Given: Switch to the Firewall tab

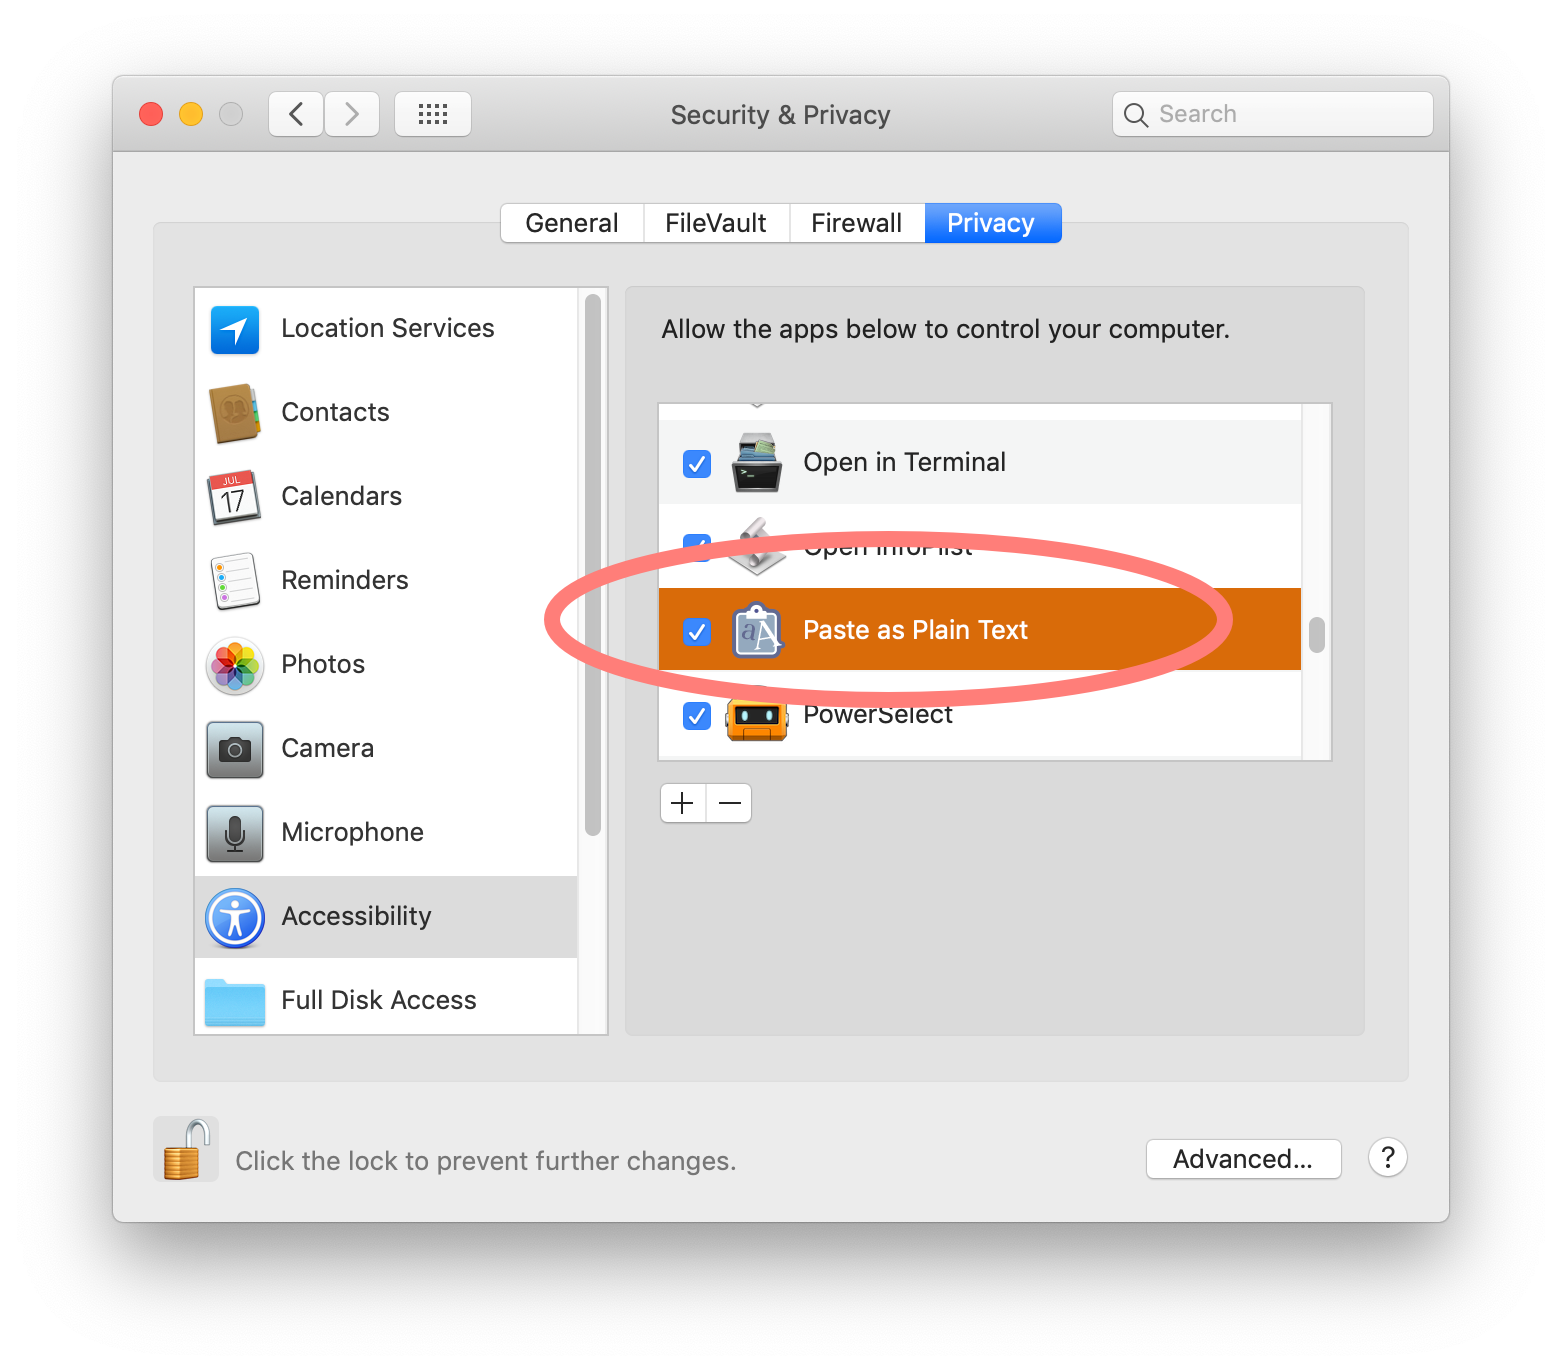Looking at the screenshot, I should point(857,223).
